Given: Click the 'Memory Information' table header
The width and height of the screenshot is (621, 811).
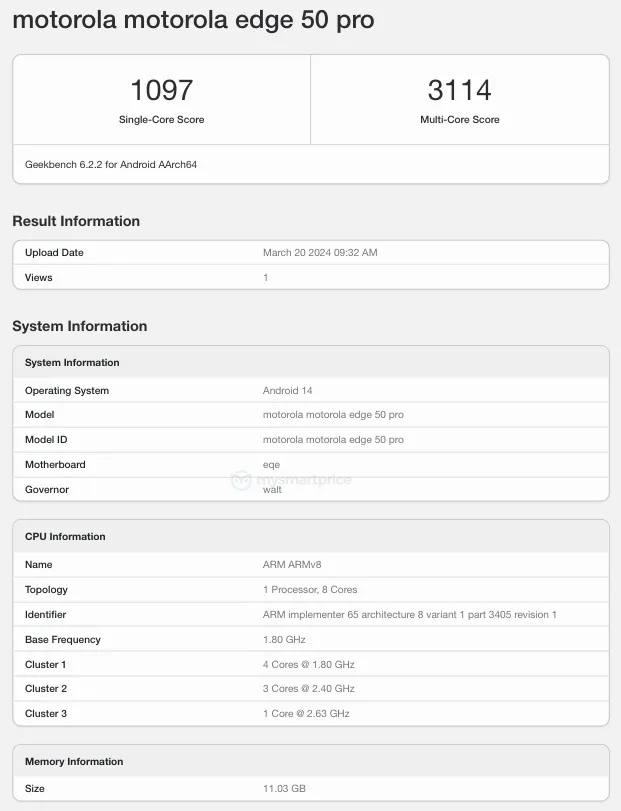Looking at the screenshot, I should pyautogui.click(x=74, y=762).
